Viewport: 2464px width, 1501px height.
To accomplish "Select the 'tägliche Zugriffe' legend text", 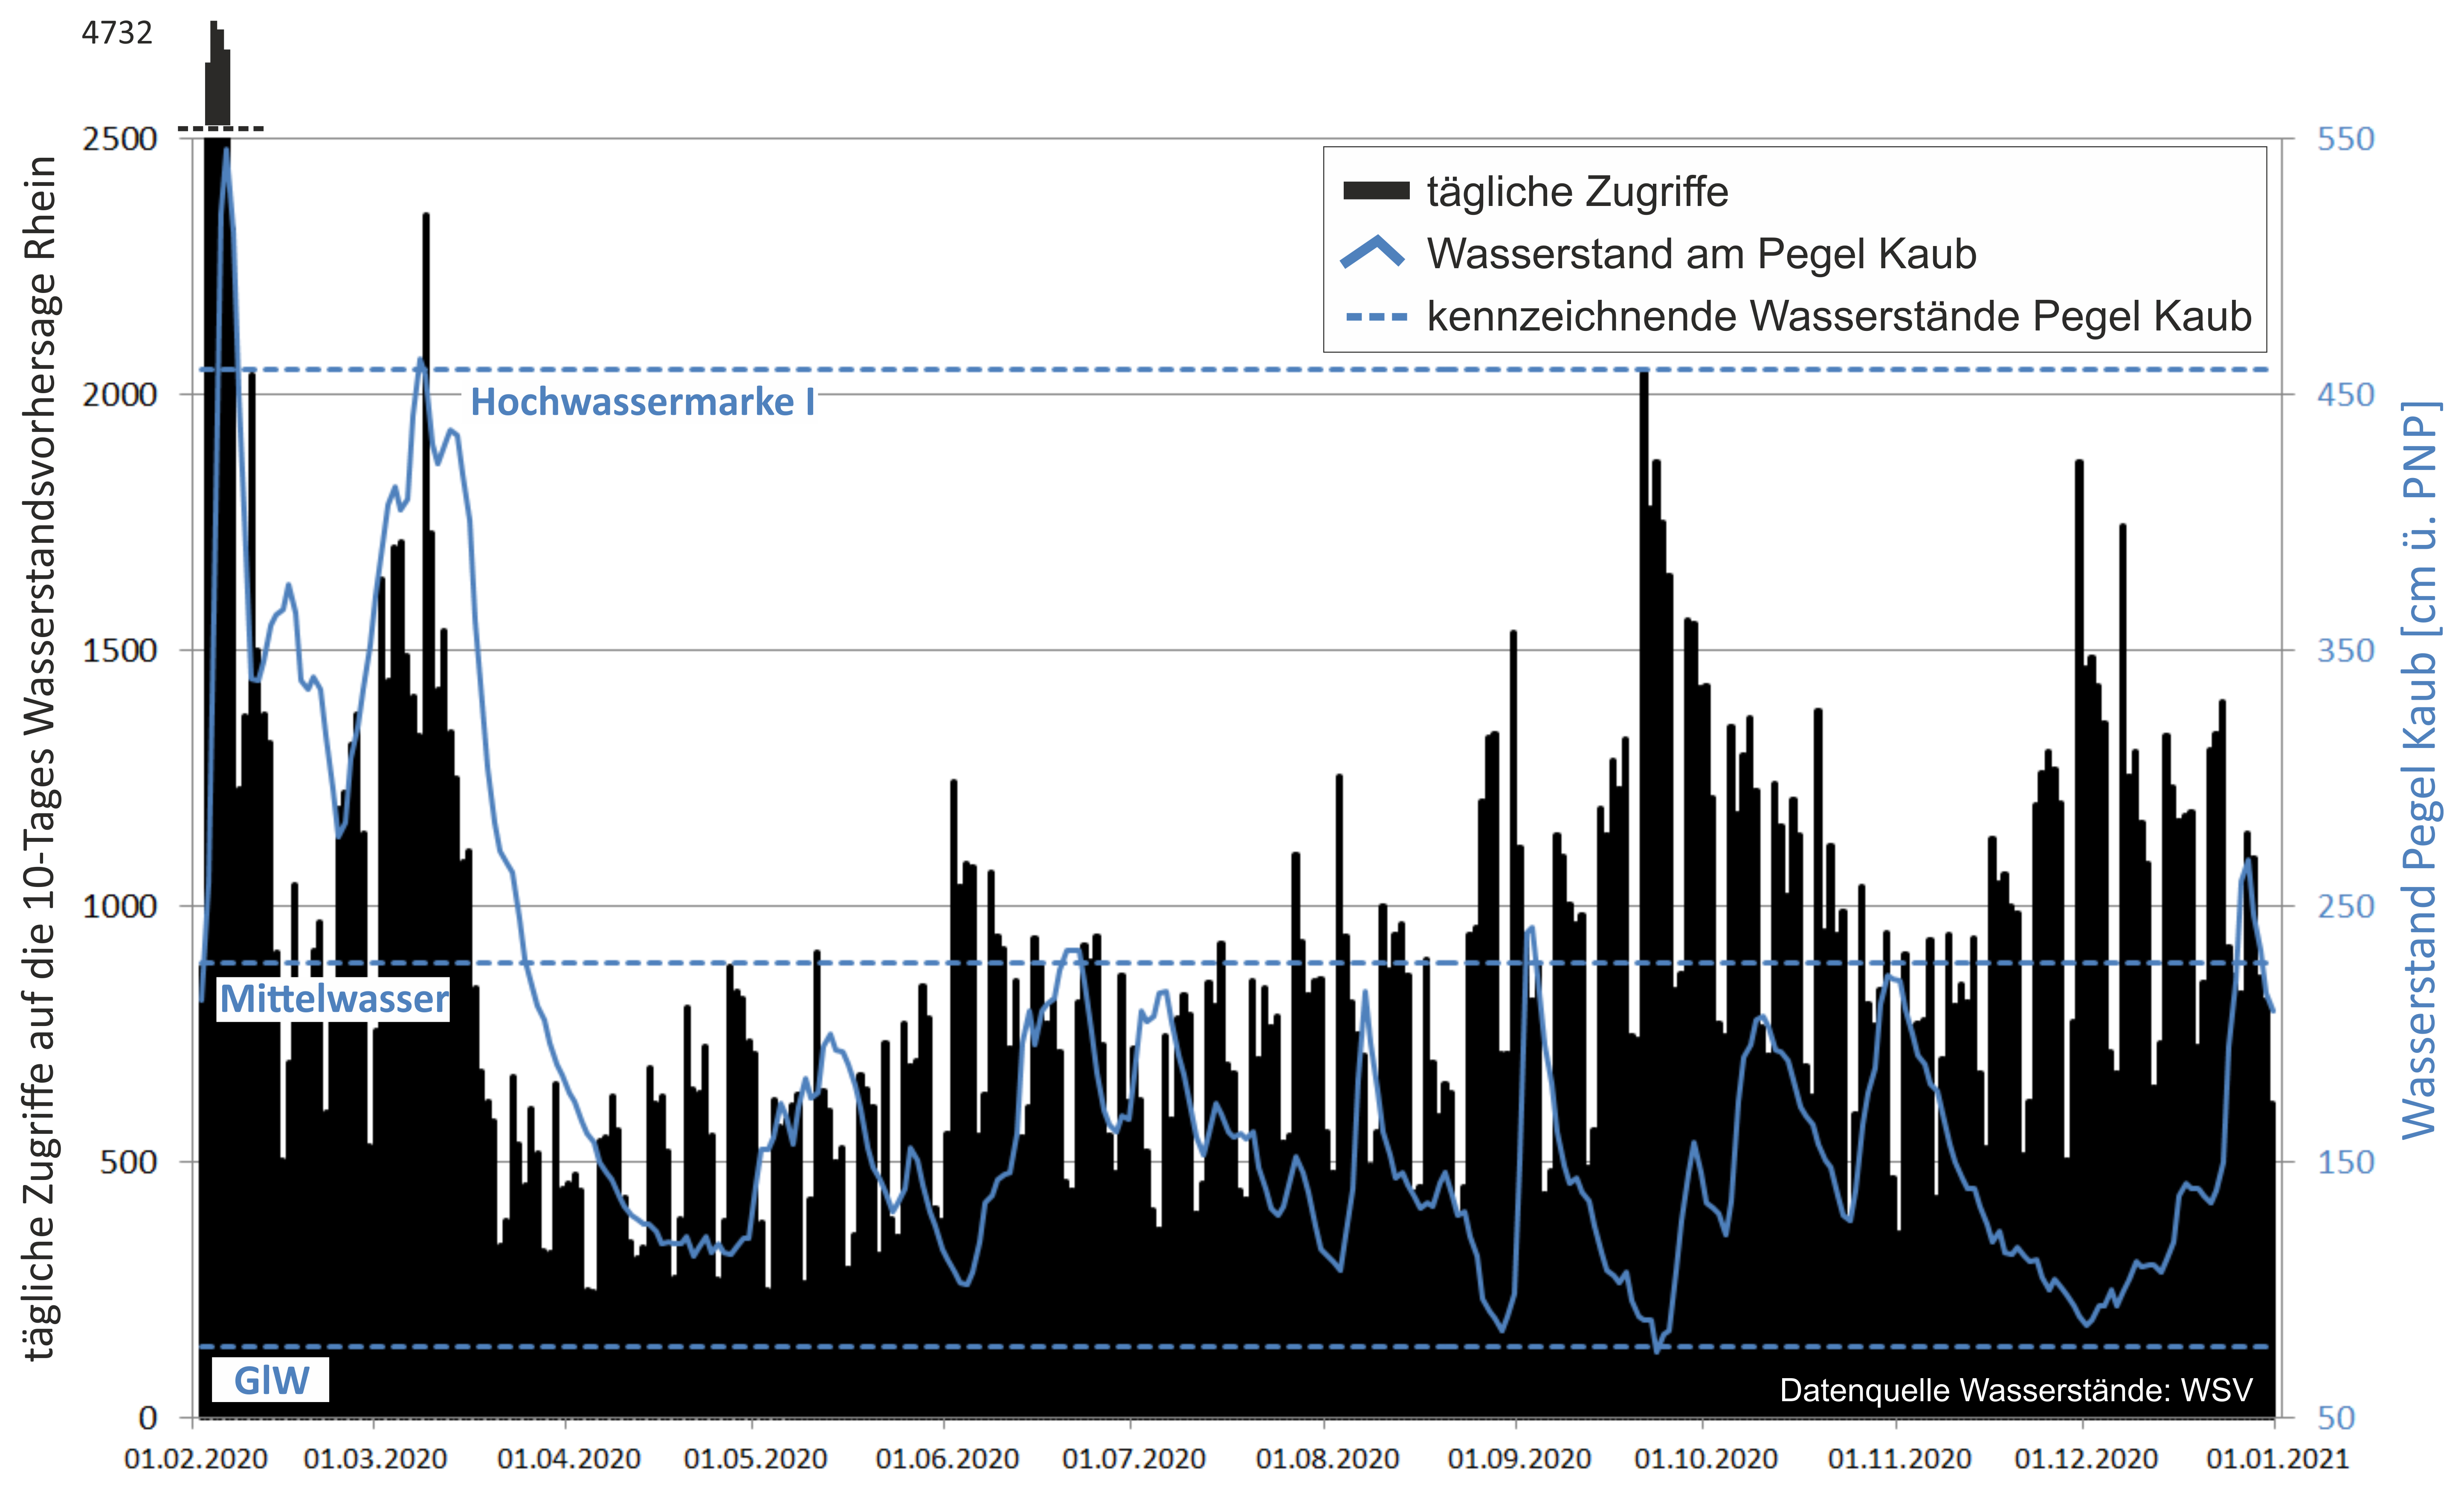I will 1577,192.
